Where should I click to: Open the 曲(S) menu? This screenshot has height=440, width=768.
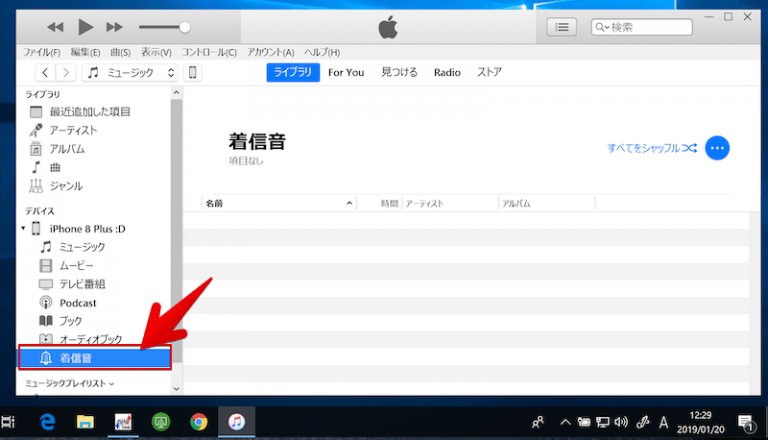tap(120, 52)
